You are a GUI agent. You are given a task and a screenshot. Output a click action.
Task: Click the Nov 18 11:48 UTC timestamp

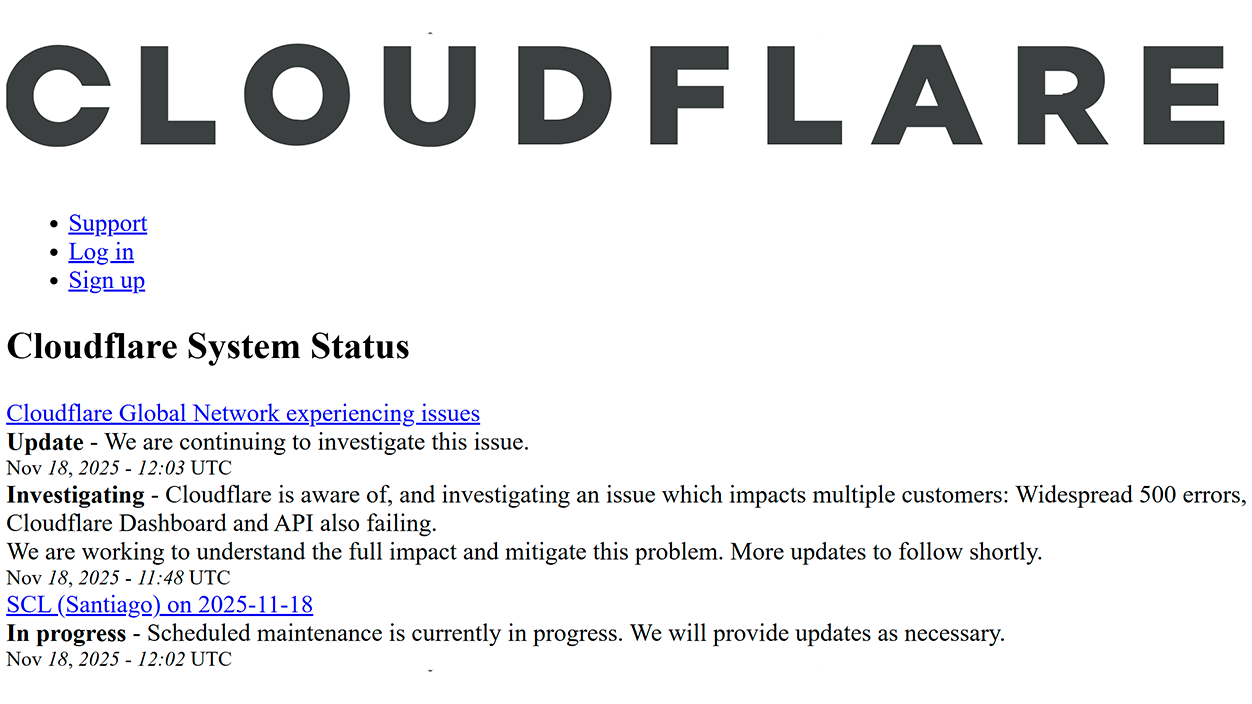(118, 577)
